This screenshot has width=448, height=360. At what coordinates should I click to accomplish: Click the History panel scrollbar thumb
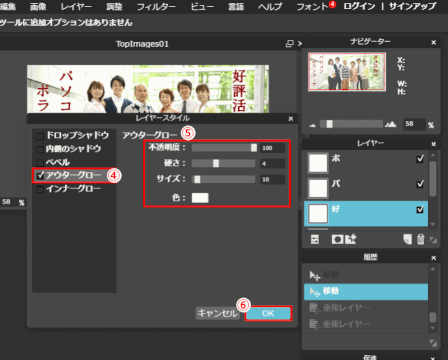coord(433,317)
